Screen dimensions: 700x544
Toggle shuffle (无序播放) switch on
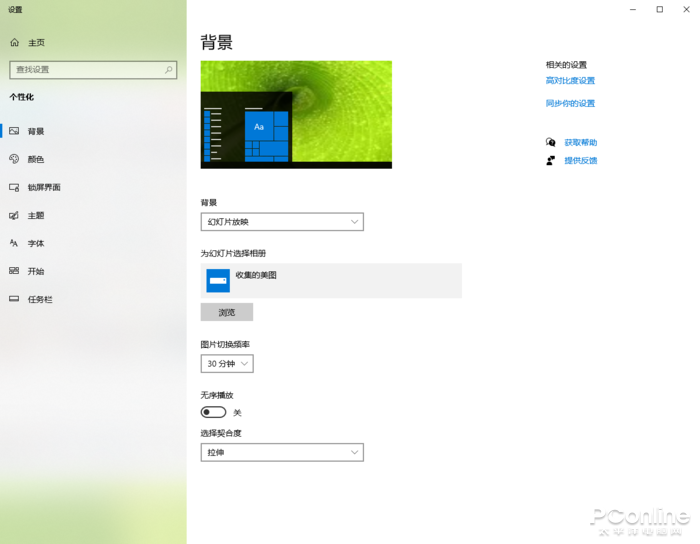(213, 412)
